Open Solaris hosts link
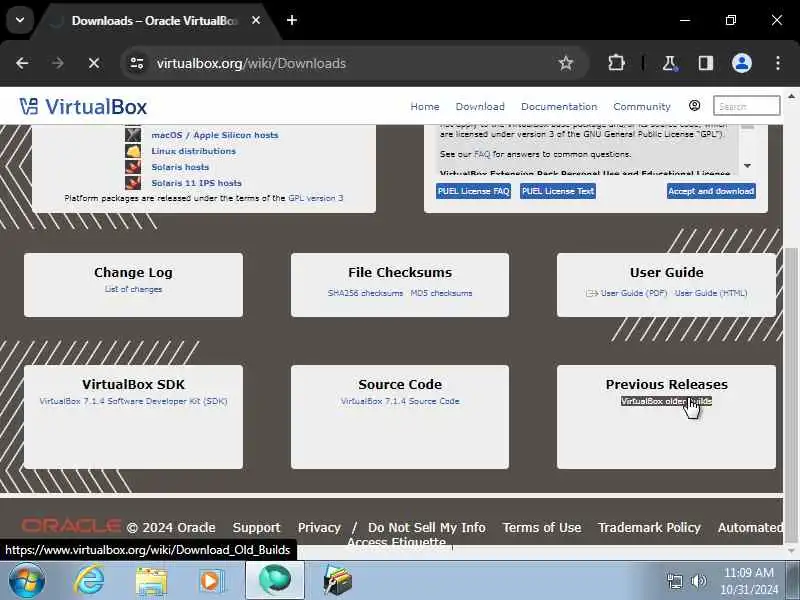 coord(180,167)
